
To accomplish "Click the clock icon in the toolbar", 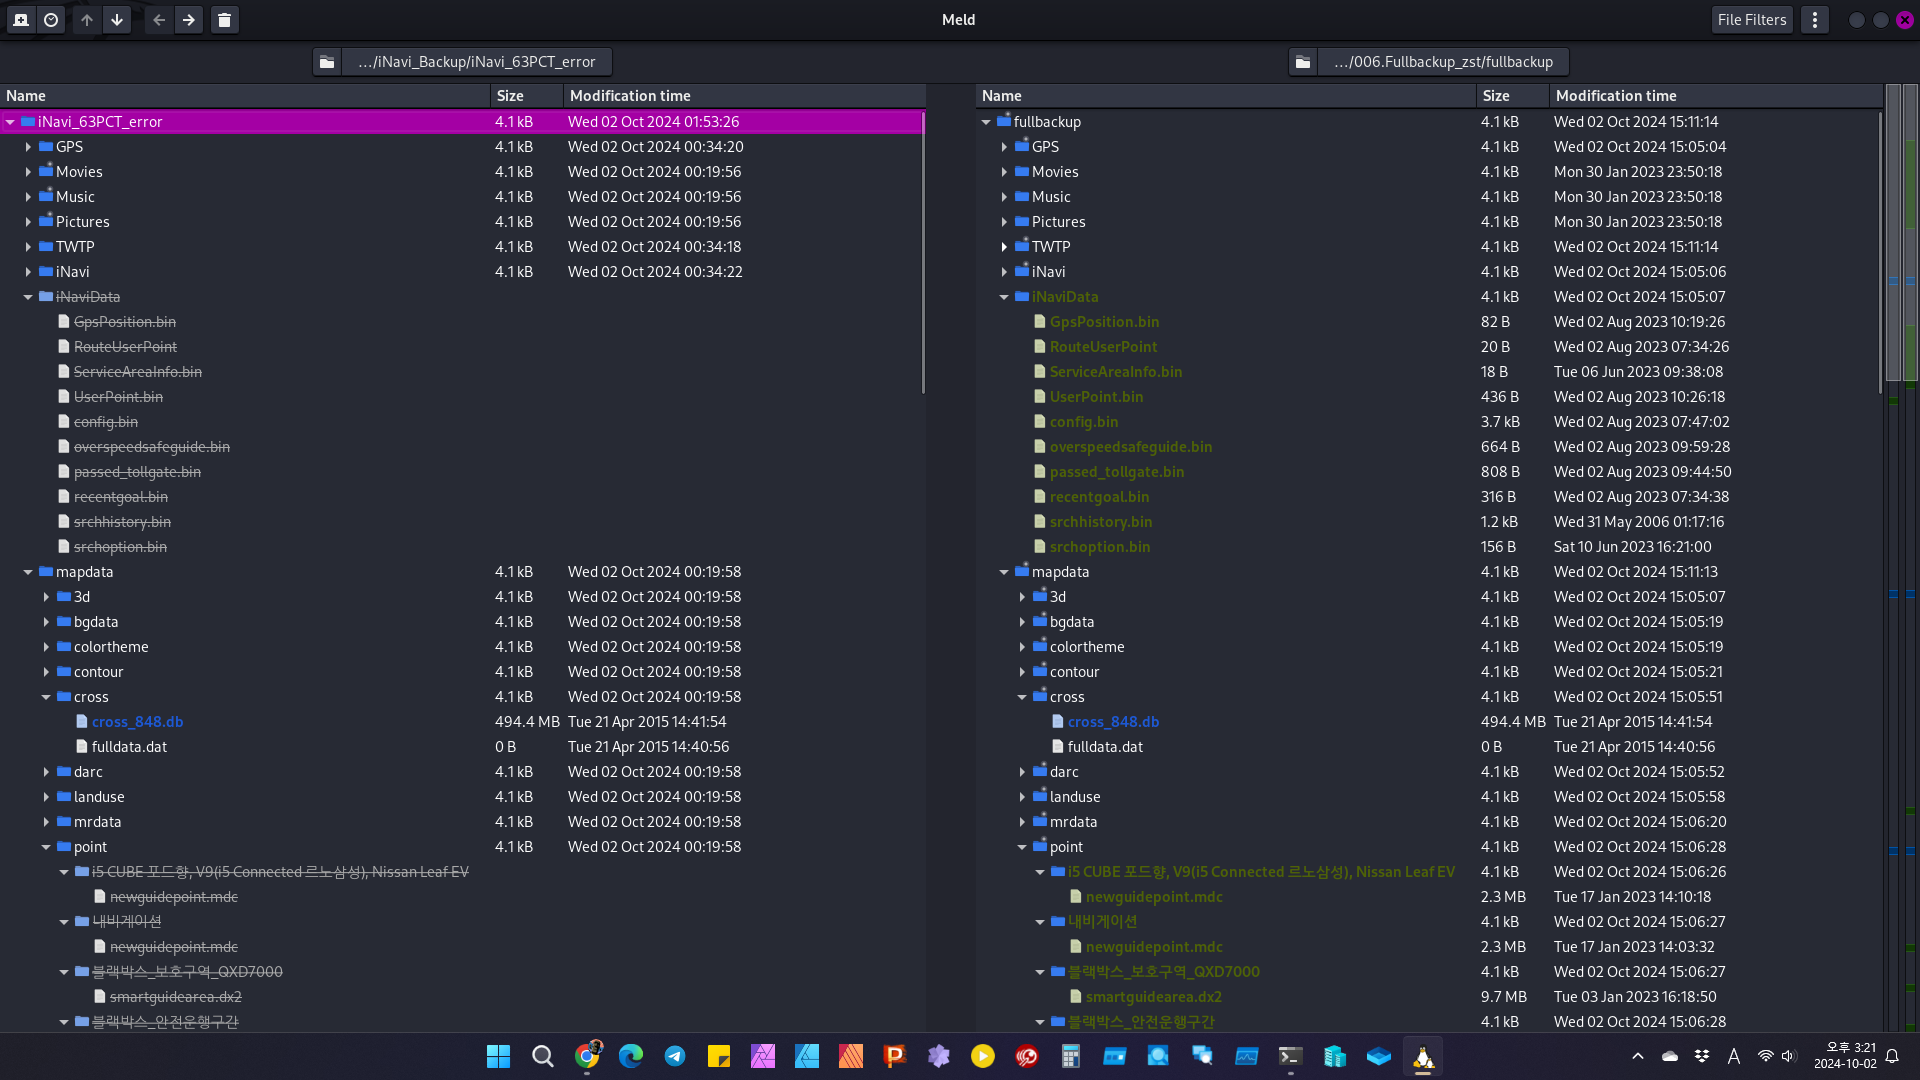I will coord(51,20).
